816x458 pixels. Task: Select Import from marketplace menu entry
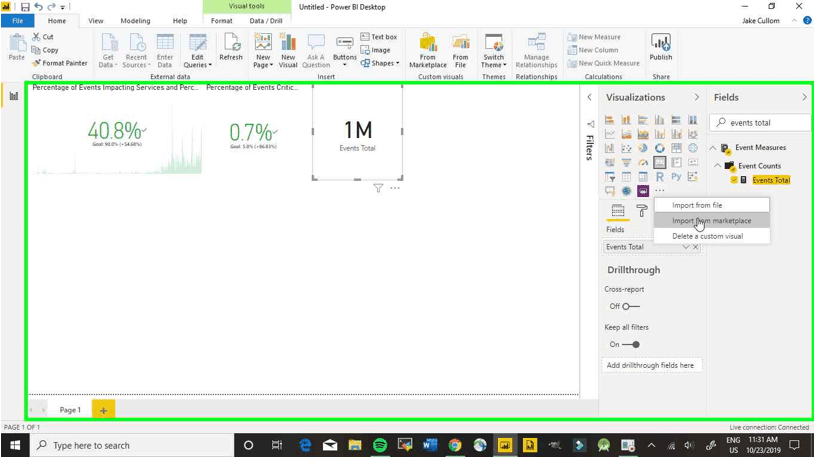[711, 221]
